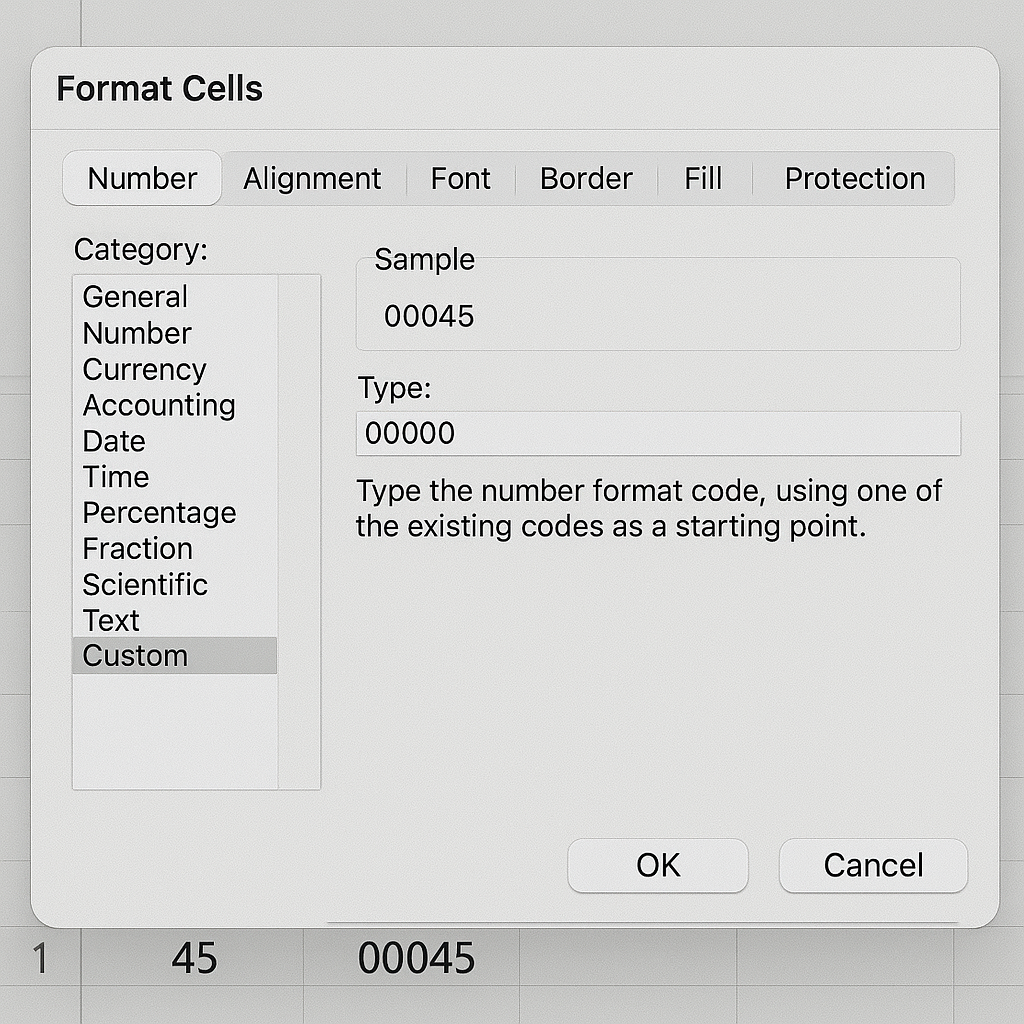Choose General in the Category list

click(135, 297)
